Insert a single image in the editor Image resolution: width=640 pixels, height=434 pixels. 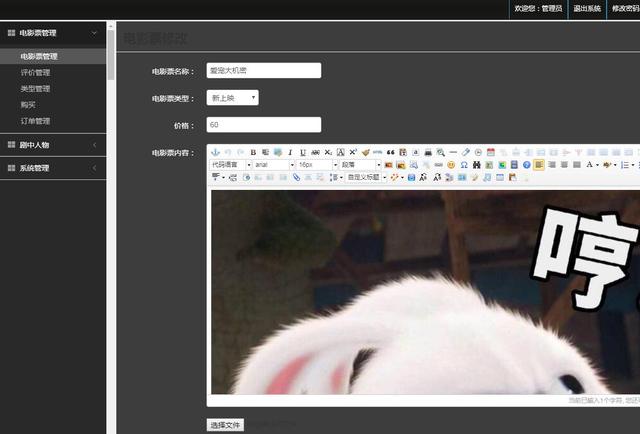click(x=388, y=165)
